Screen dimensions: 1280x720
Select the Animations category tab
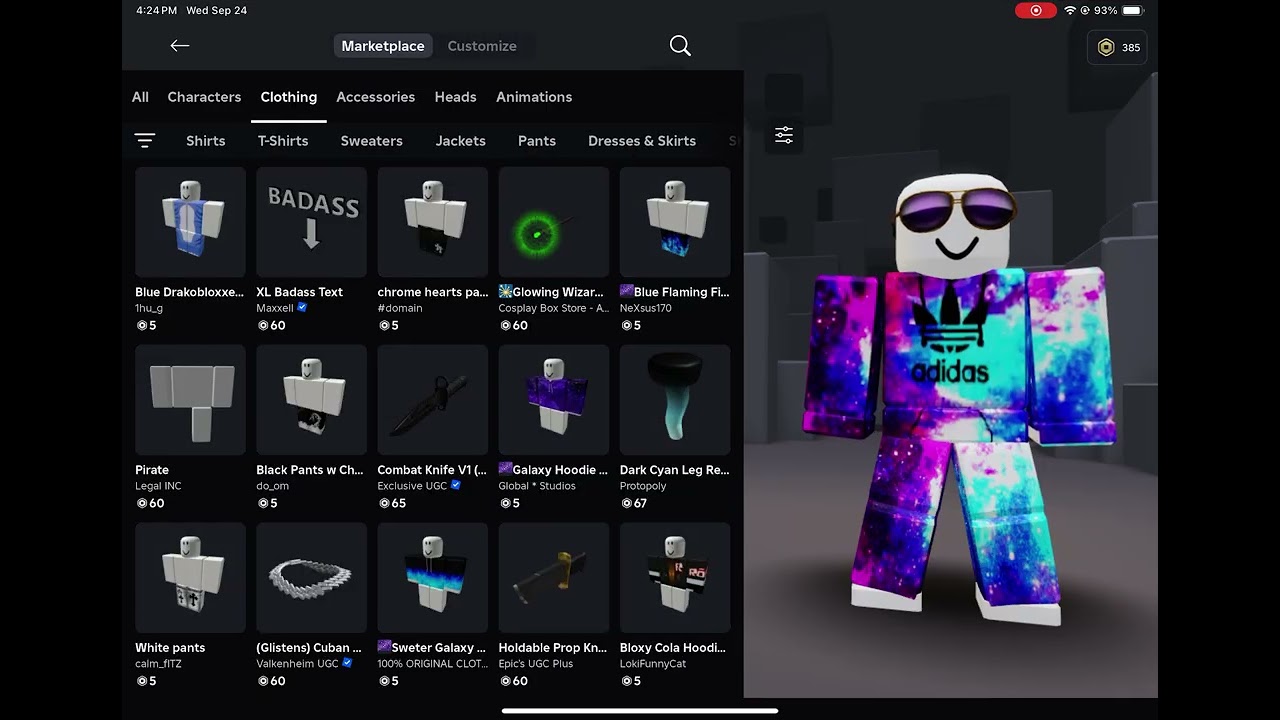(534, 97)
